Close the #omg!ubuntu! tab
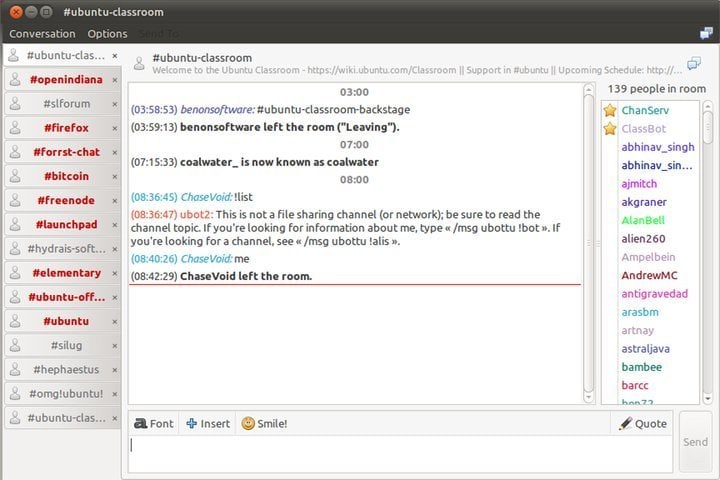720x480 pixels. [115, 394]
